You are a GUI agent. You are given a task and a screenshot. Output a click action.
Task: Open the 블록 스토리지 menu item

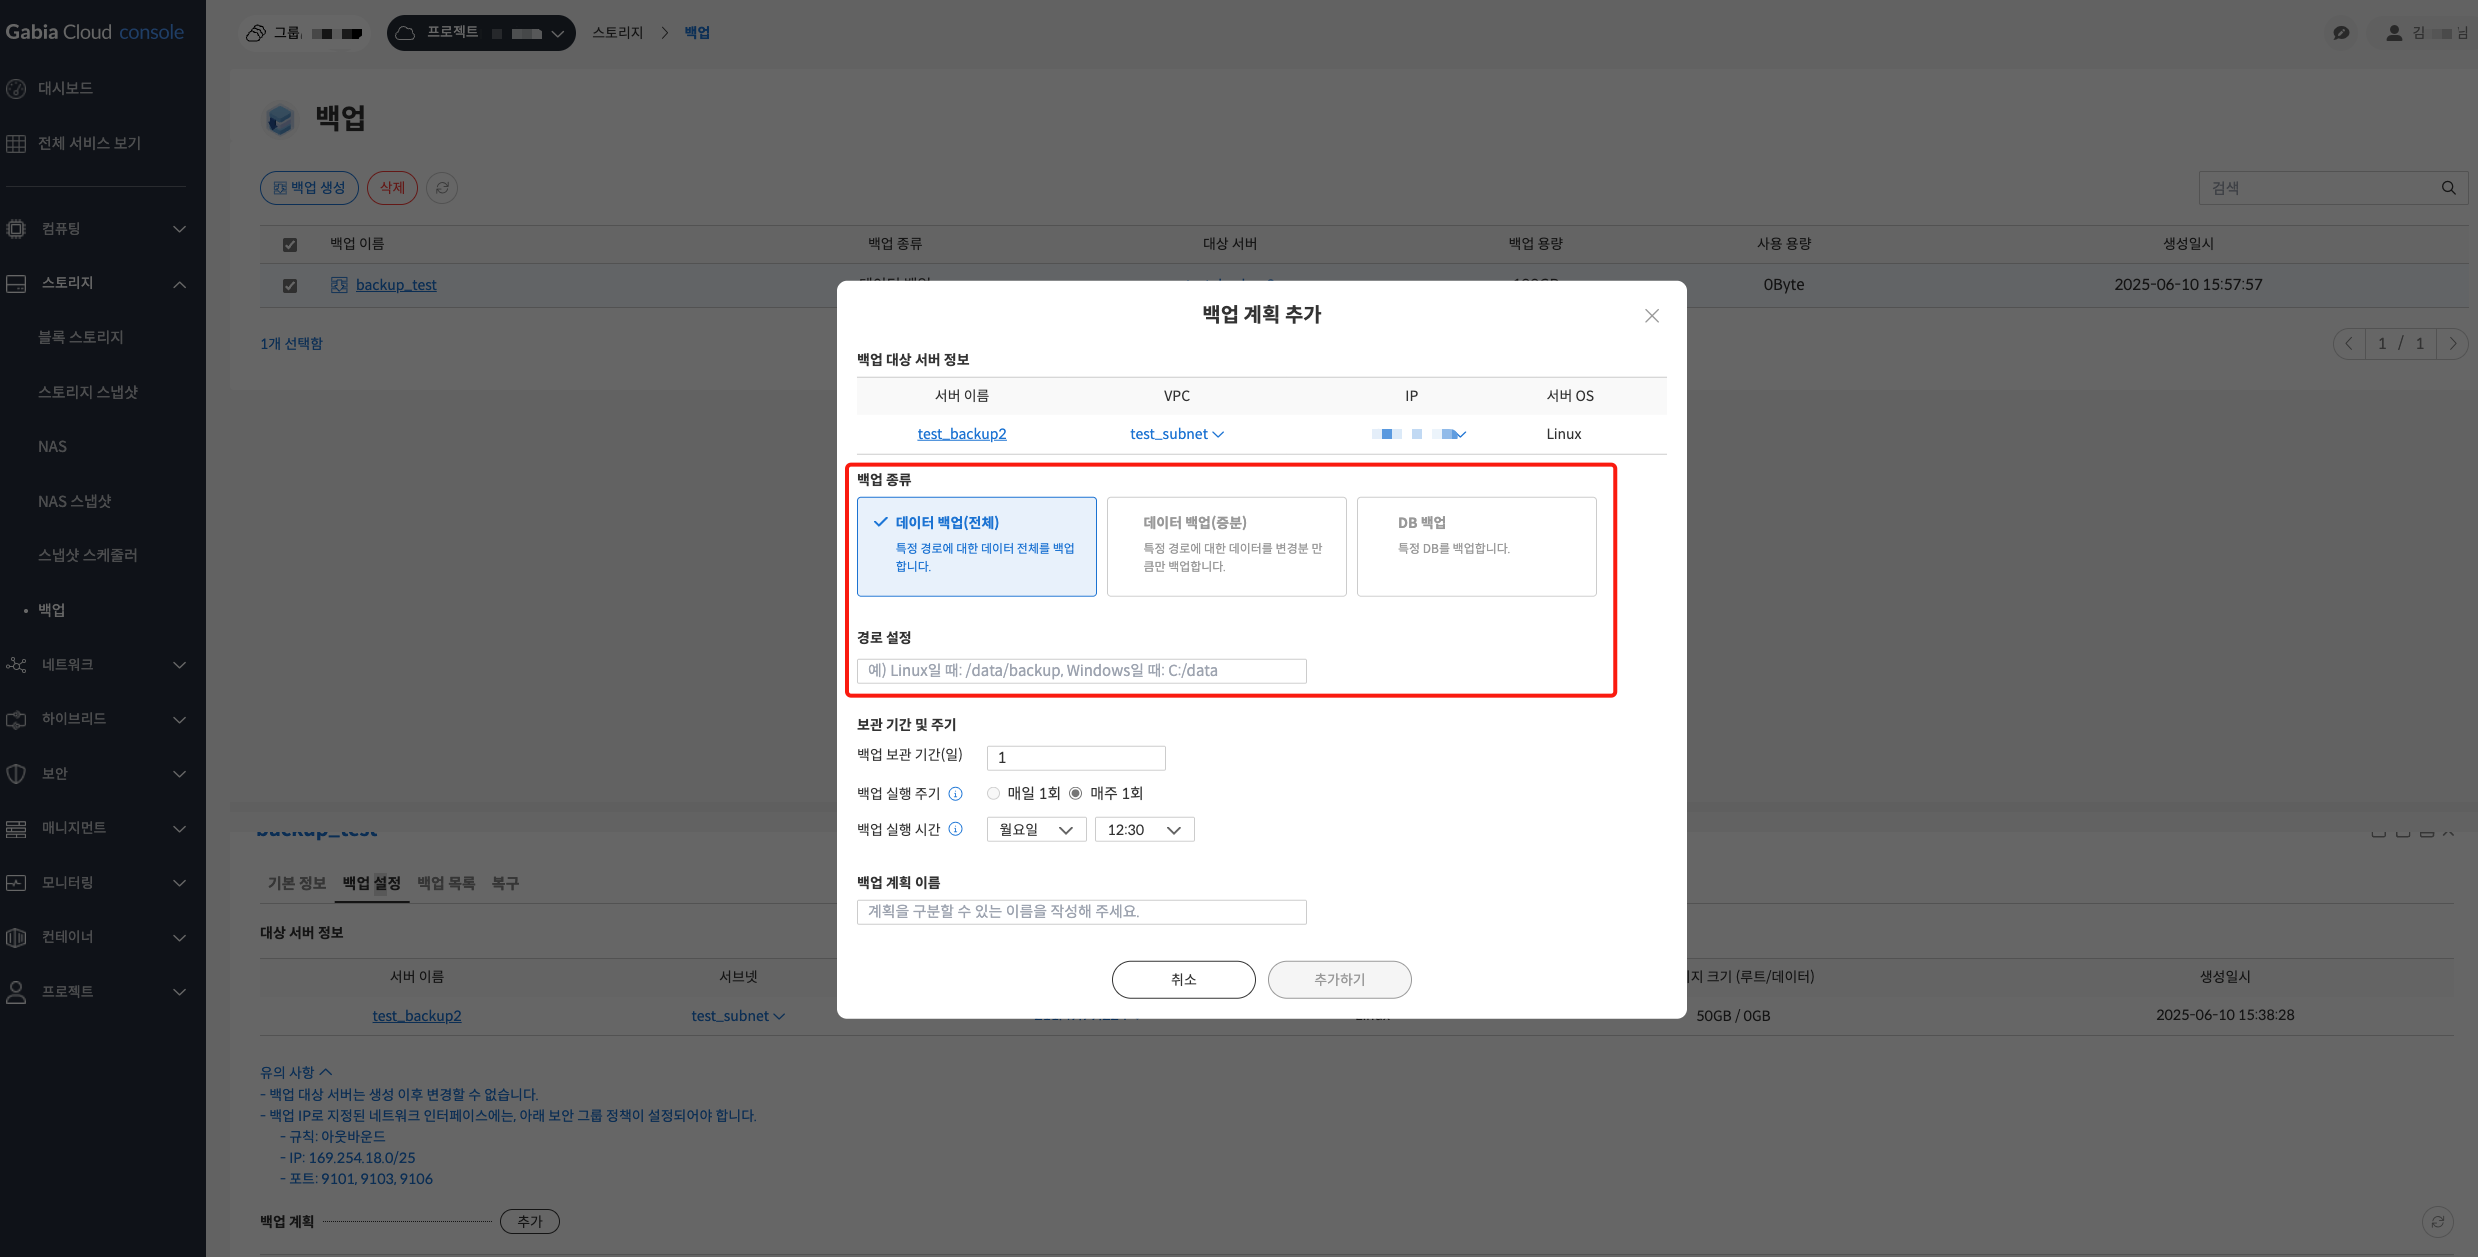coord(81,337)
